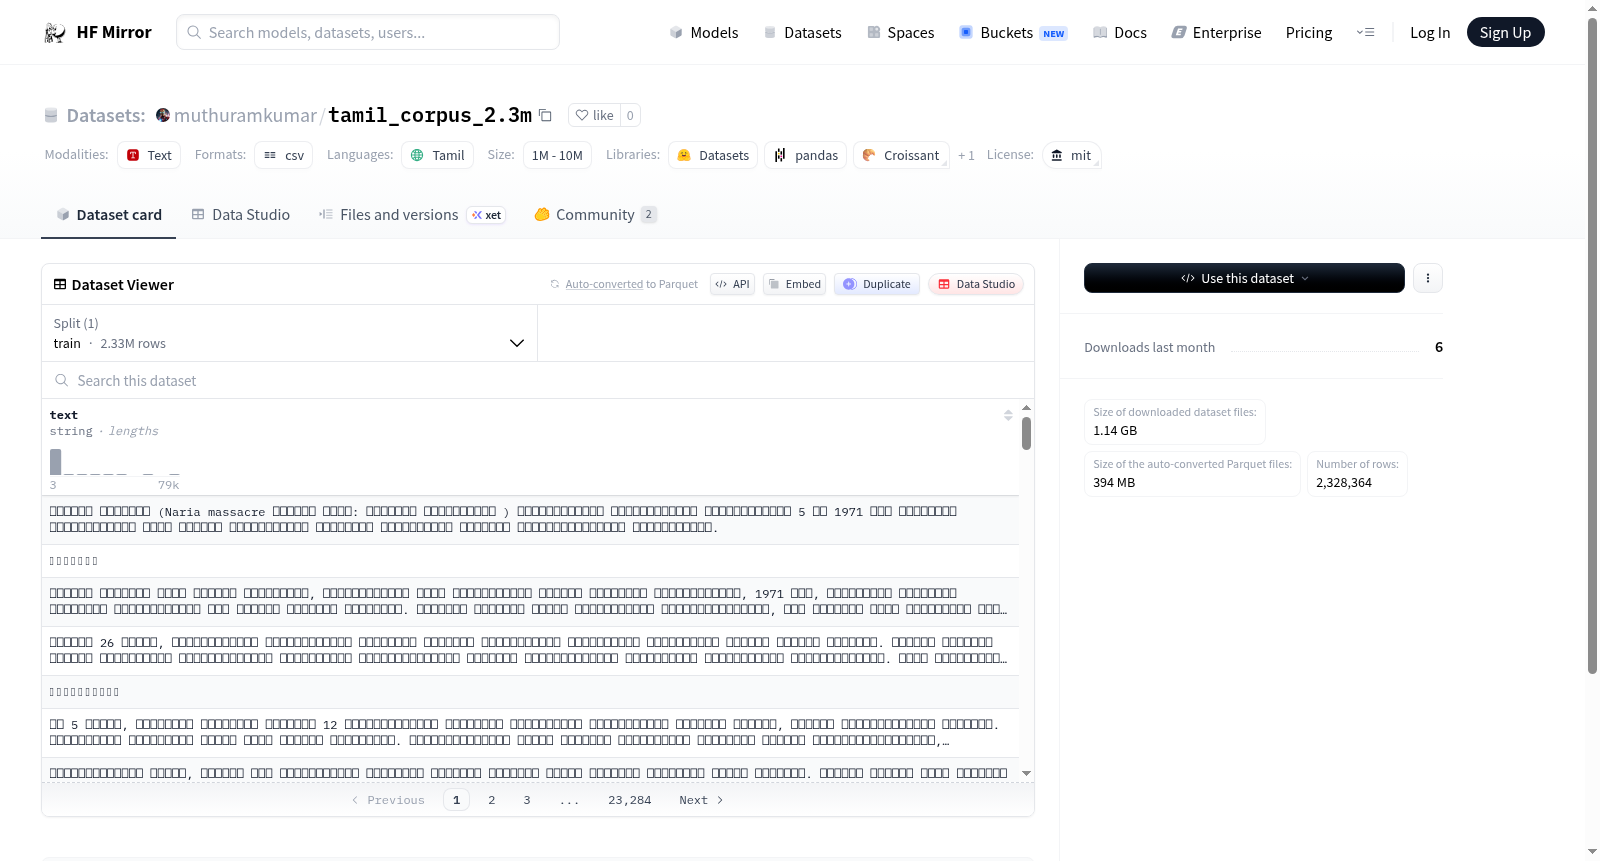Select the Text modality tag

coord(149,155)
